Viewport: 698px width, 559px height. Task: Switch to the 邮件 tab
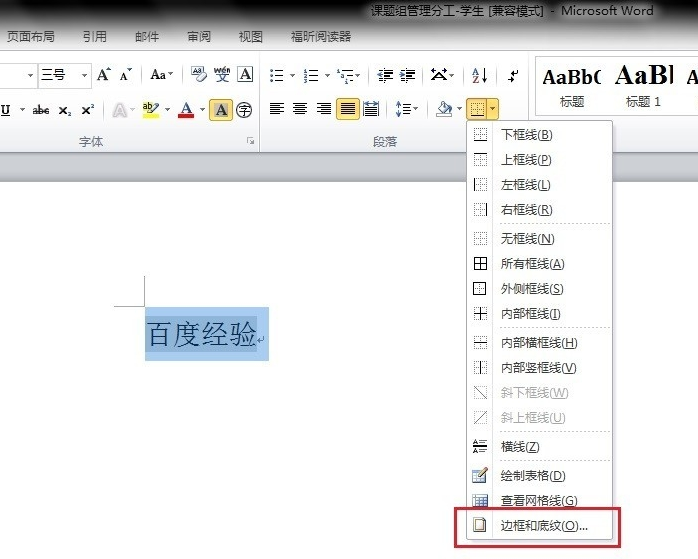point(147,36)
